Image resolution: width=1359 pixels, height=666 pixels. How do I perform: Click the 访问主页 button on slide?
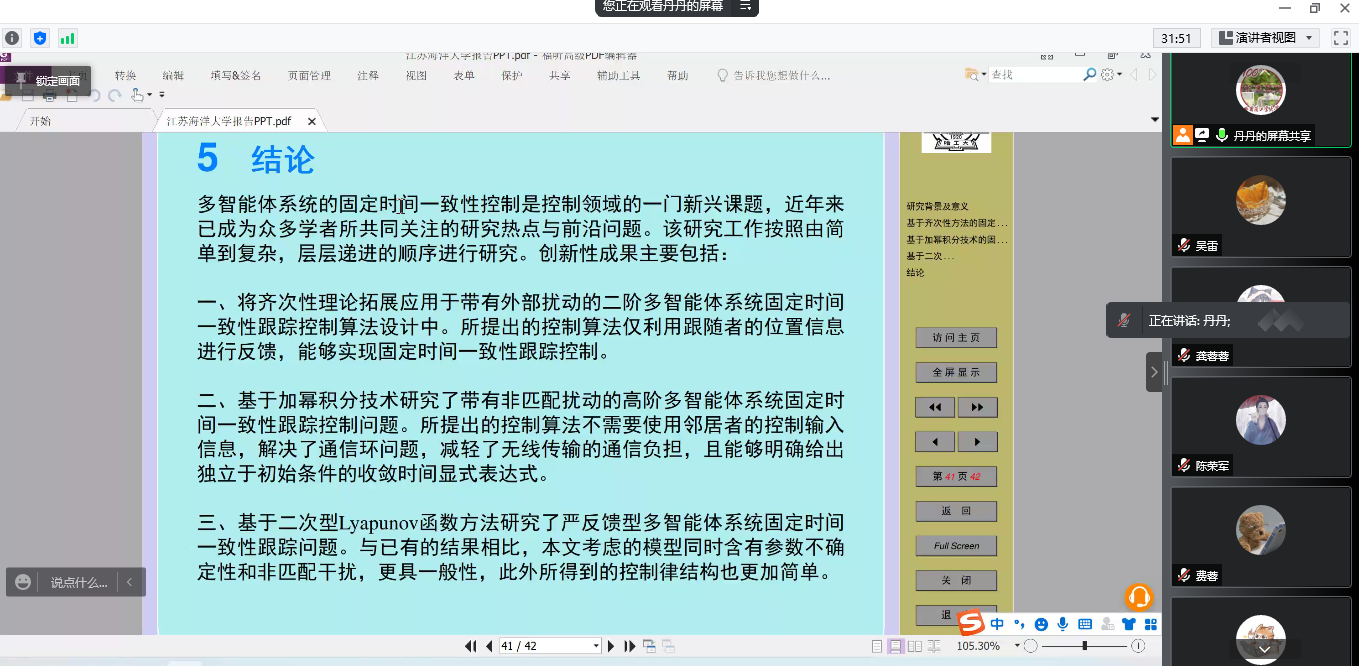click(x=956, y=338)
